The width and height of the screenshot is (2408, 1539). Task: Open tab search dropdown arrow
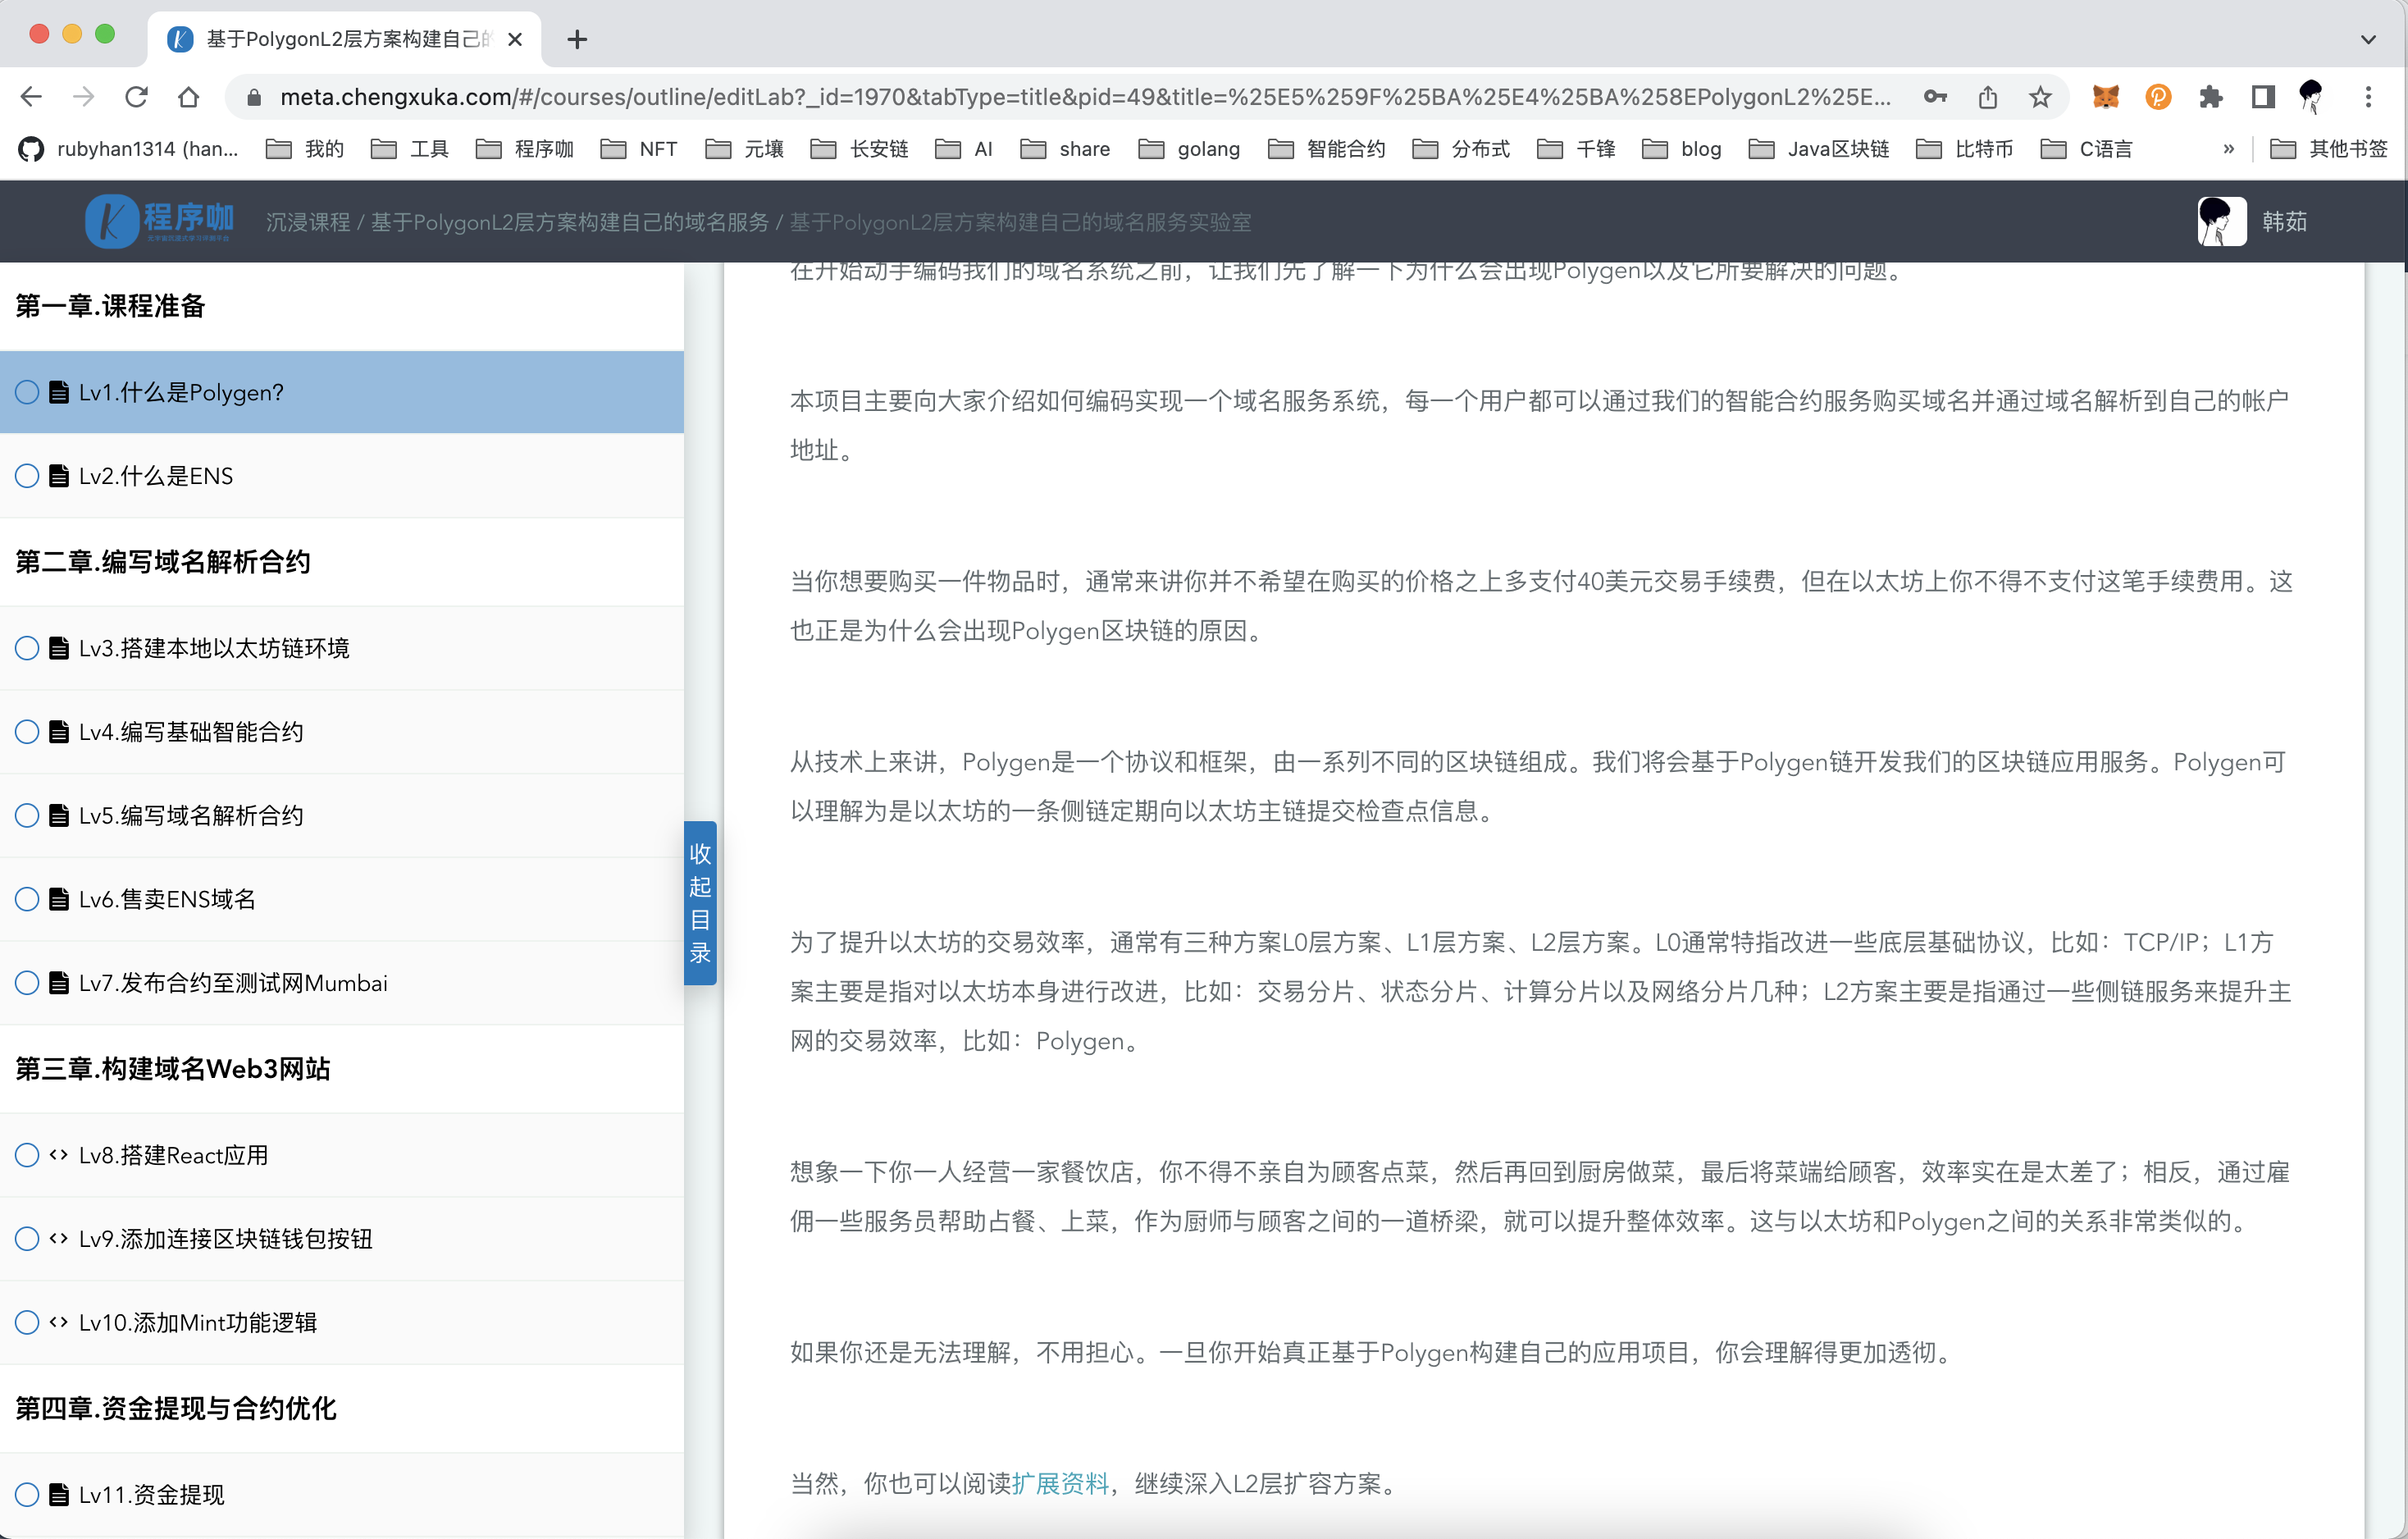[2368, 39]
